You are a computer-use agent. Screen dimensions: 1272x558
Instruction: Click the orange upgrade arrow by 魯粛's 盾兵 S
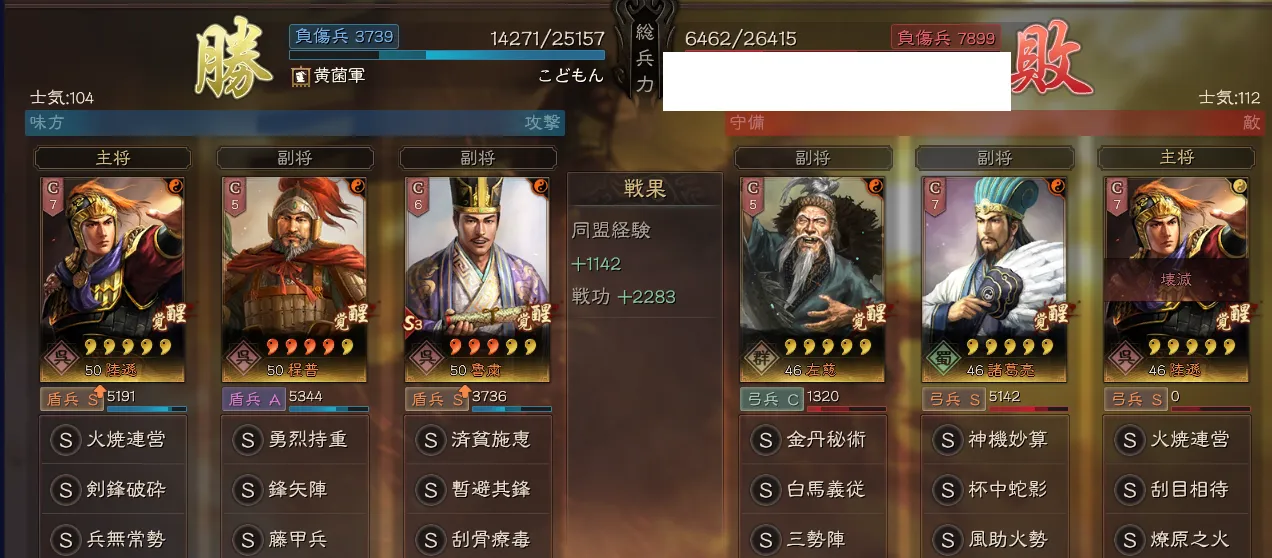[x=463, y=391]
